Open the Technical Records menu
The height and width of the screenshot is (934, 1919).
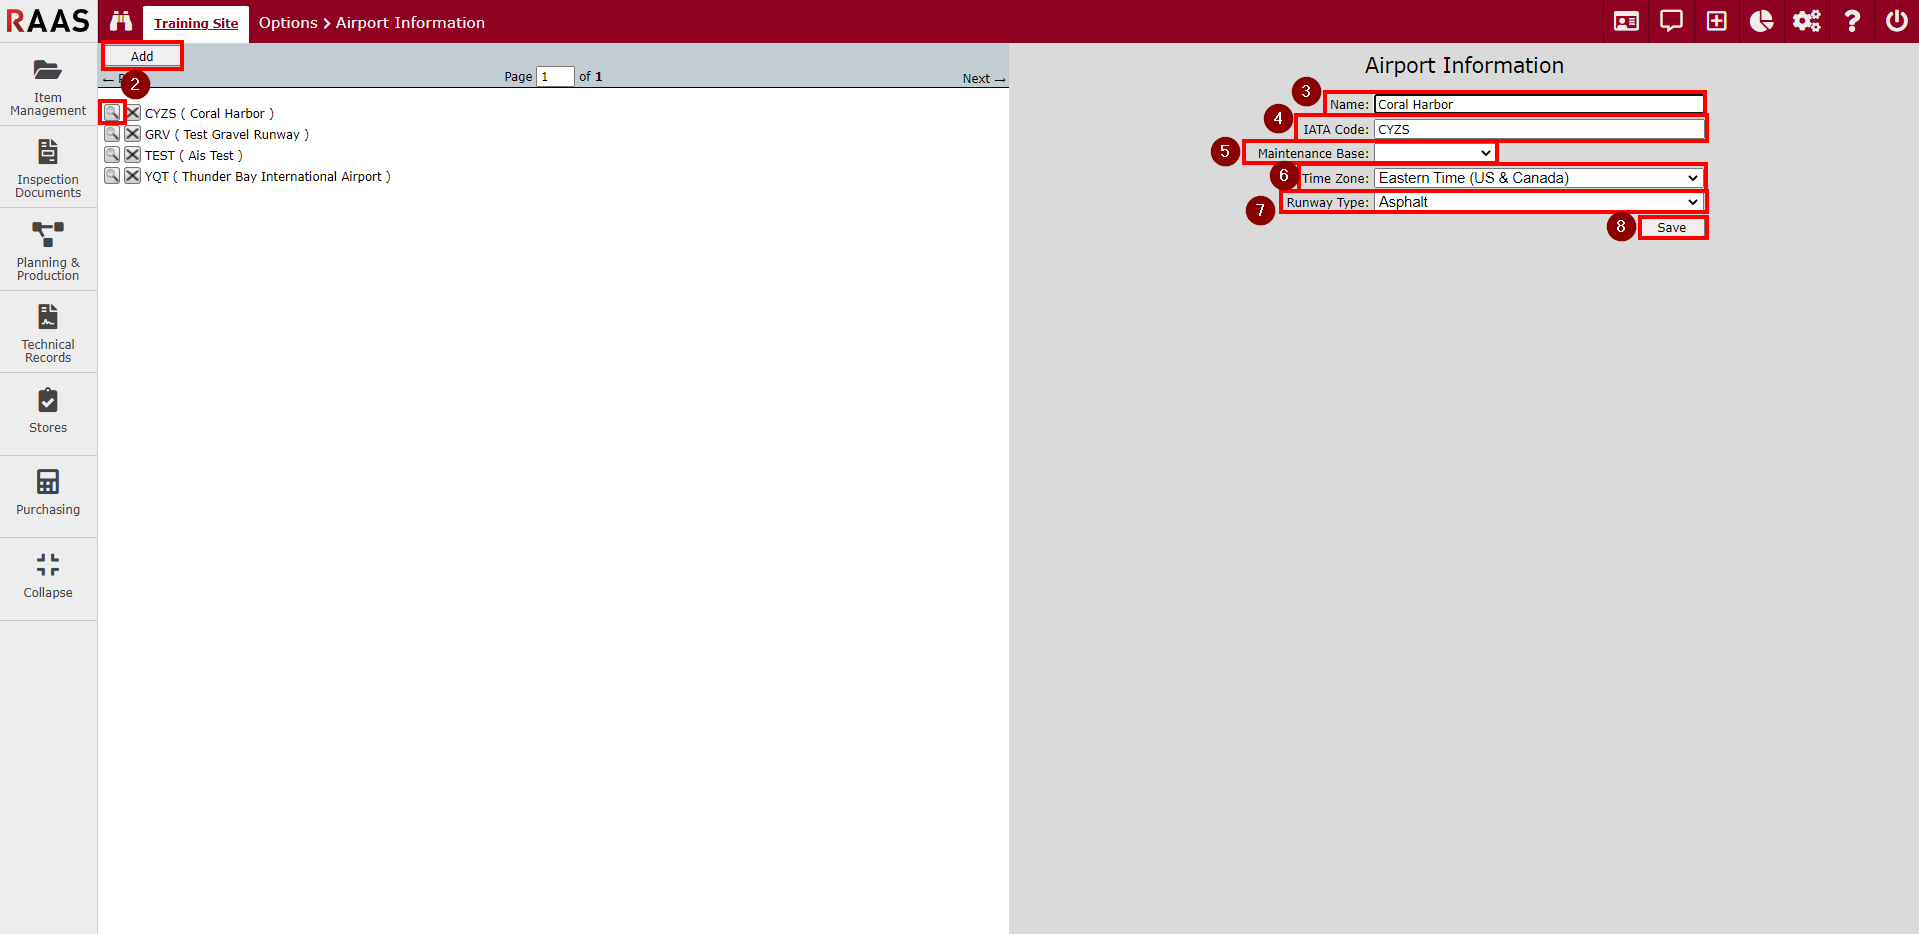(48, 333)
